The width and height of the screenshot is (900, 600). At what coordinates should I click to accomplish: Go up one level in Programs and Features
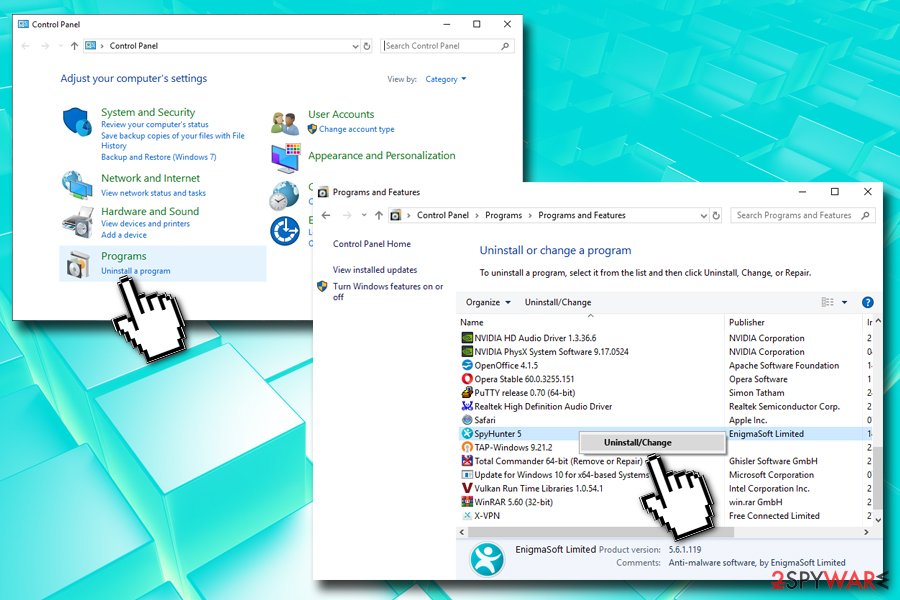(378, 215)
